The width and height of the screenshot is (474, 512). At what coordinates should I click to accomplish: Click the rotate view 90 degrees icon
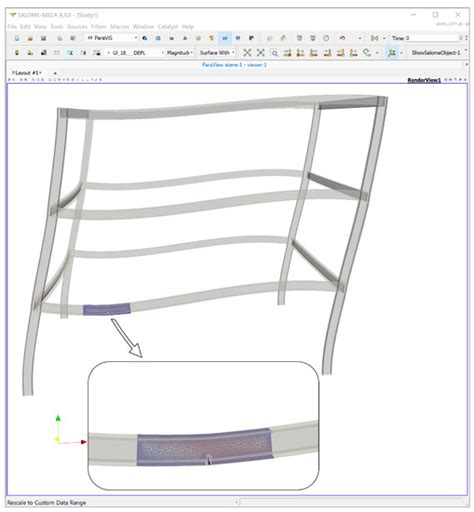click(x=367, y=53)
